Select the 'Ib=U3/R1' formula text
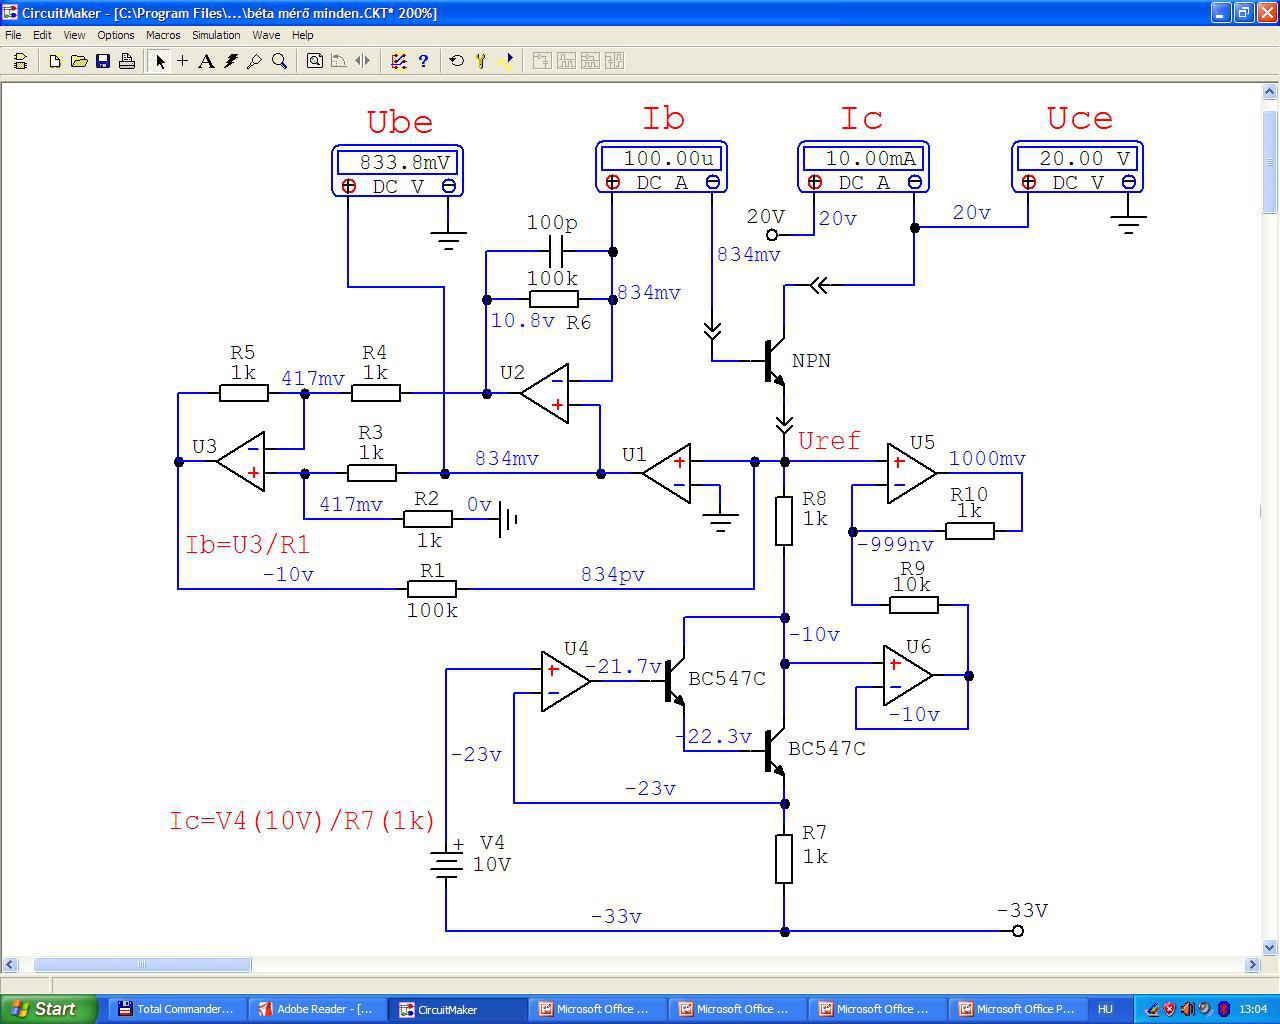The width and height of the screenshot is (1280, 1024). click(248, 545)
